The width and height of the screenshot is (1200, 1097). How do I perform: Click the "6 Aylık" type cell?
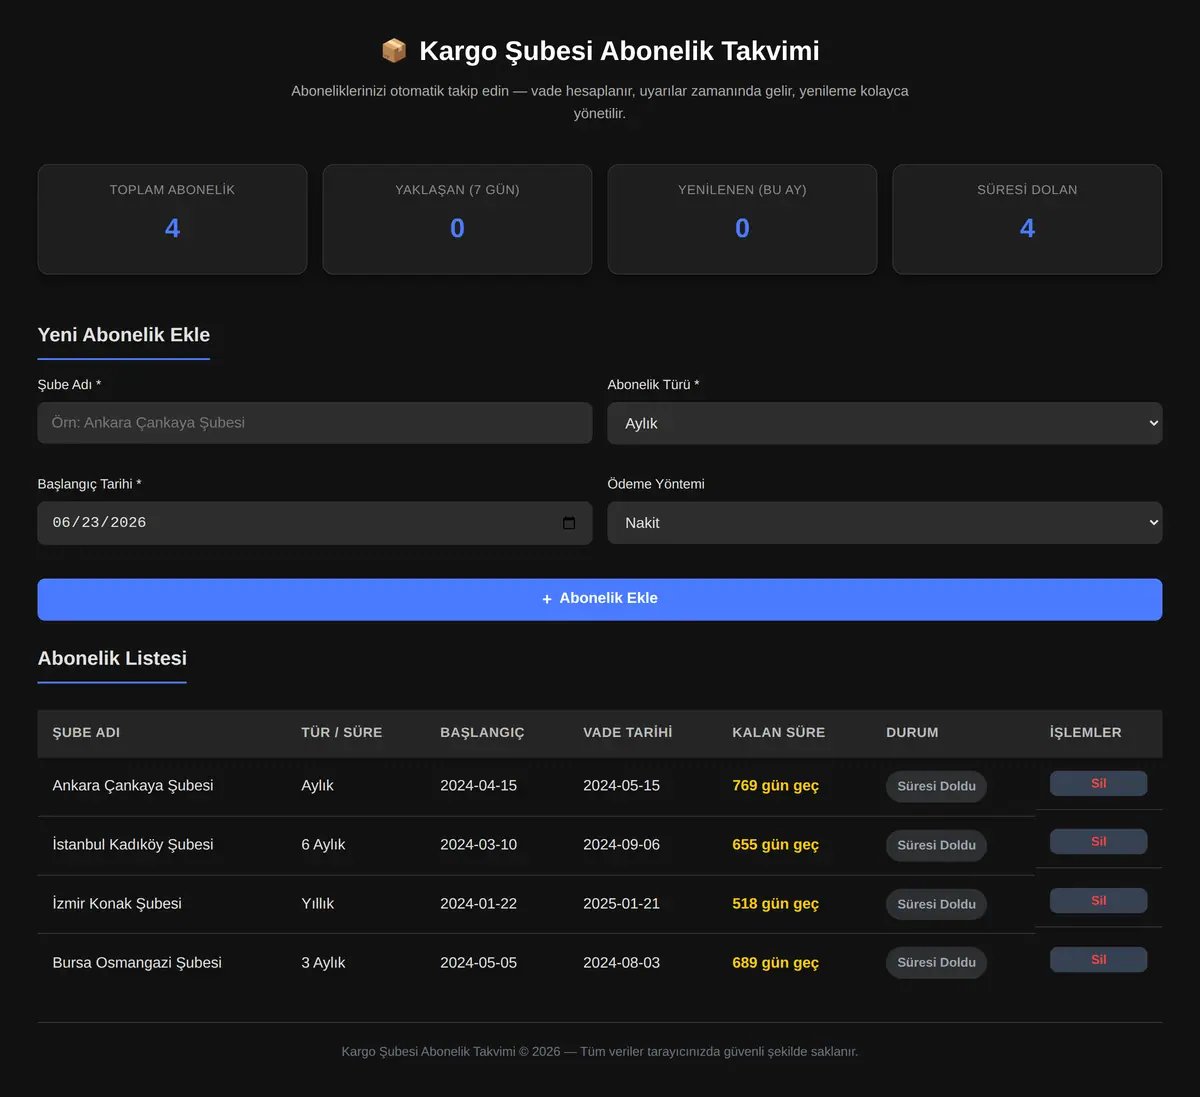[x=323, y=845]
